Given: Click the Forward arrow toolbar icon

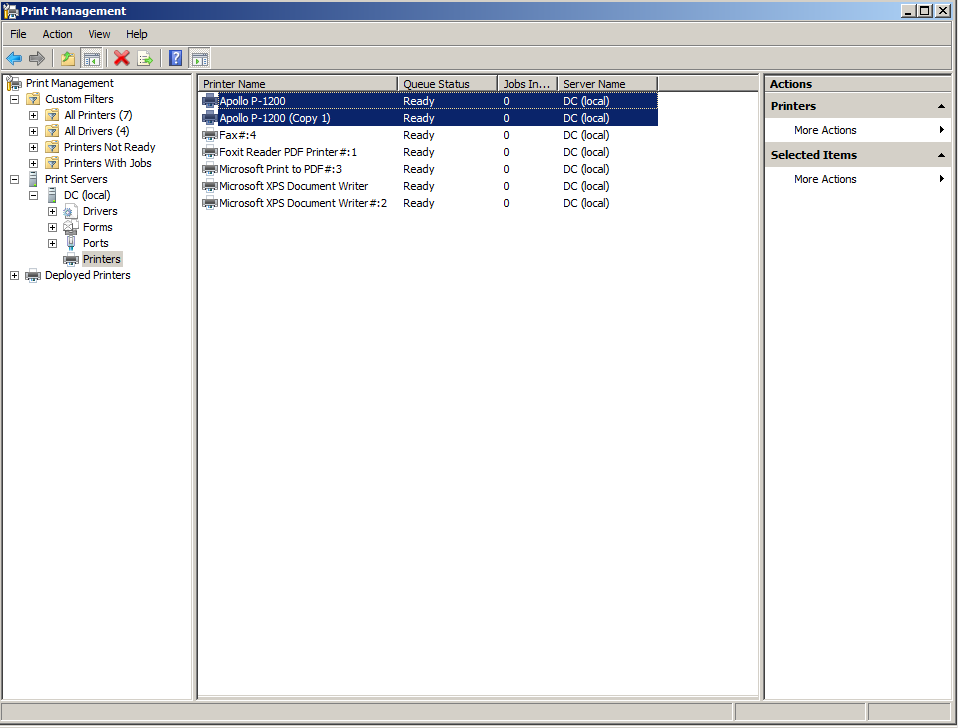Looking at the screenshot, I should (37, 59).
